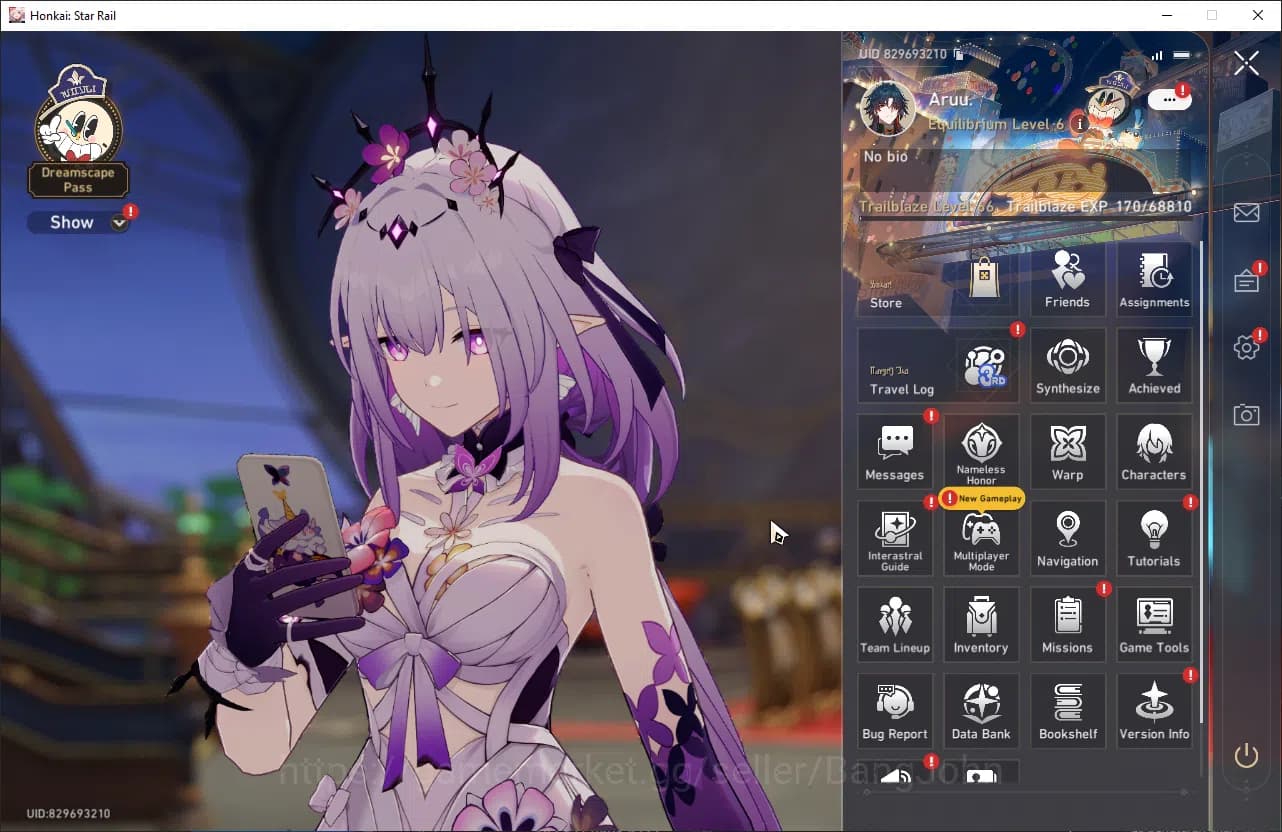Click the chat bubble ellipsis button
1282x832 pixels.
(x=1169, y=100)
